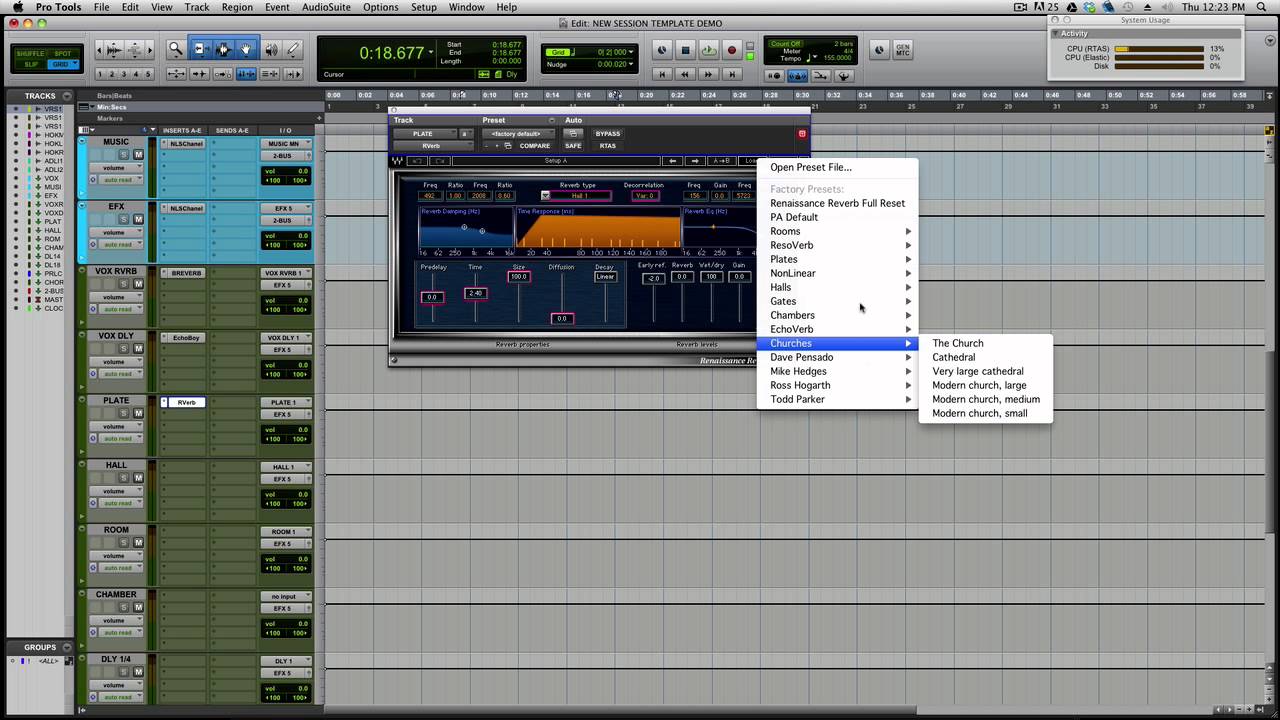Image resolution: width=1280 pixels, height=720 pixels.
Task: Select the Trim tool
Action: tap(200, 49)
